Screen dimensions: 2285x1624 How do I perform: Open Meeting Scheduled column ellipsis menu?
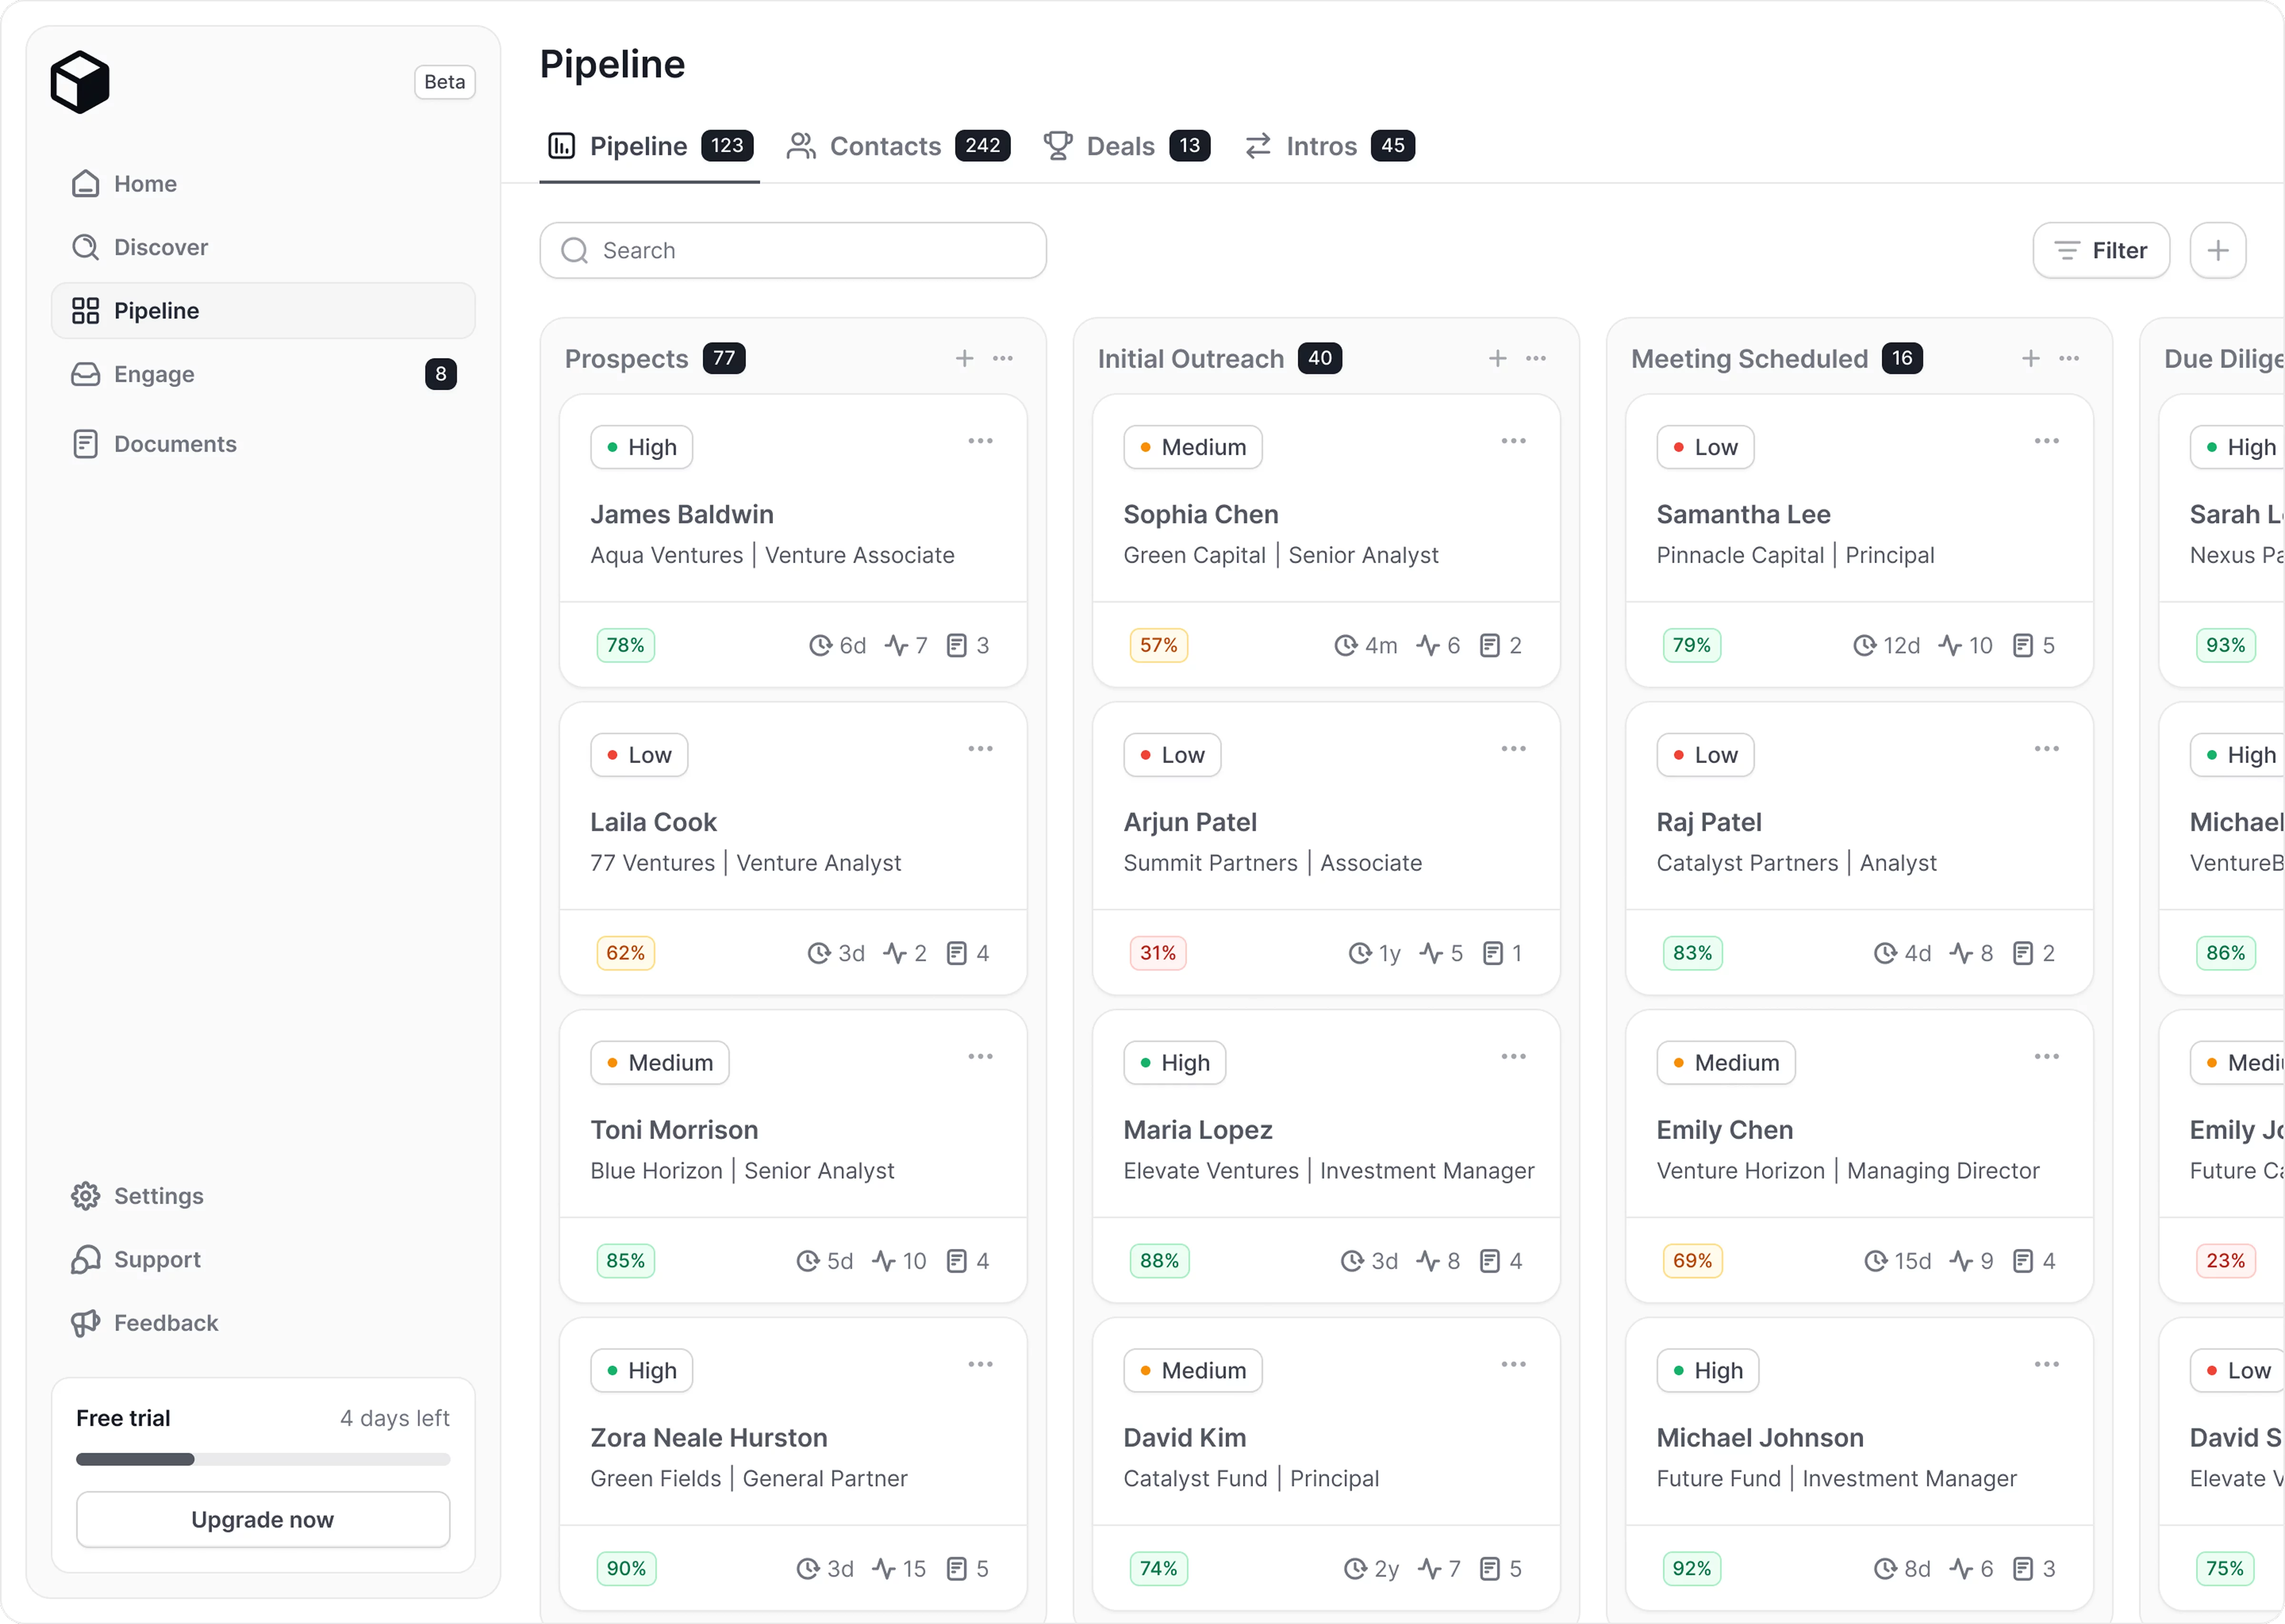[2069, 358]
